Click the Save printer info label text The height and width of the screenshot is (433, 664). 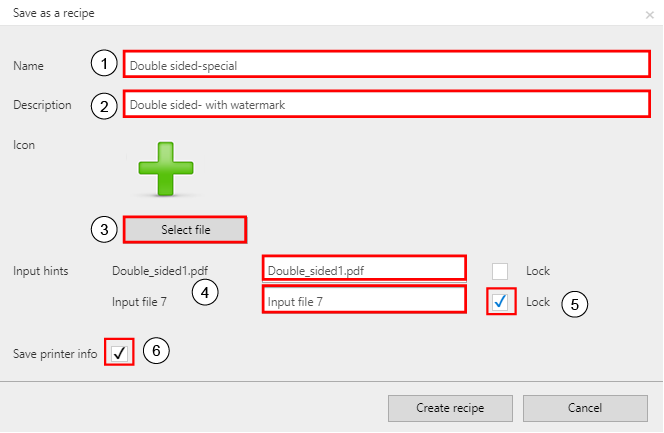[55, 353]
